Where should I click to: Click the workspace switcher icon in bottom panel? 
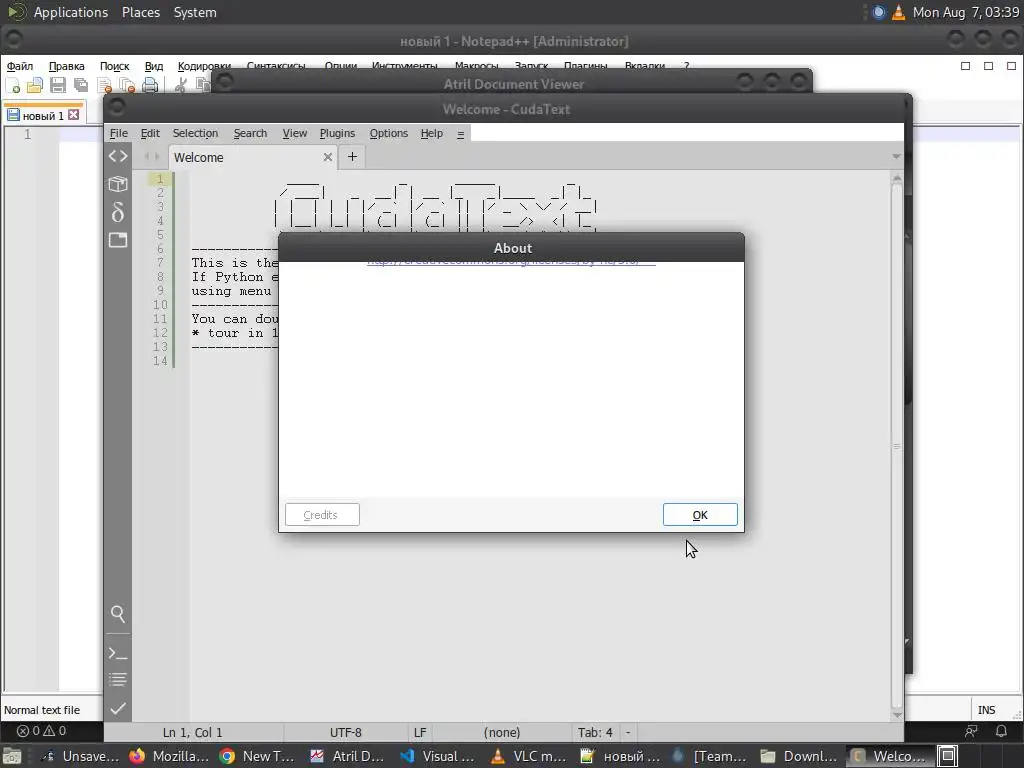point(948,756)
